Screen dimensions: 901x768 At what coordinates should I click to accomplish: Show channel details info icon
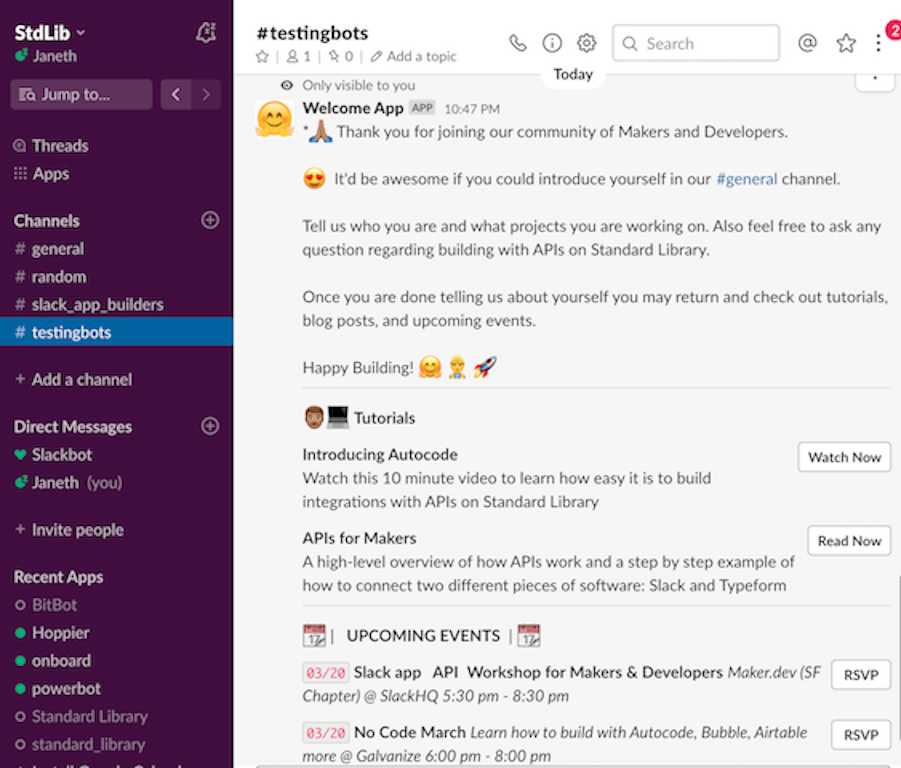point(552,43)
